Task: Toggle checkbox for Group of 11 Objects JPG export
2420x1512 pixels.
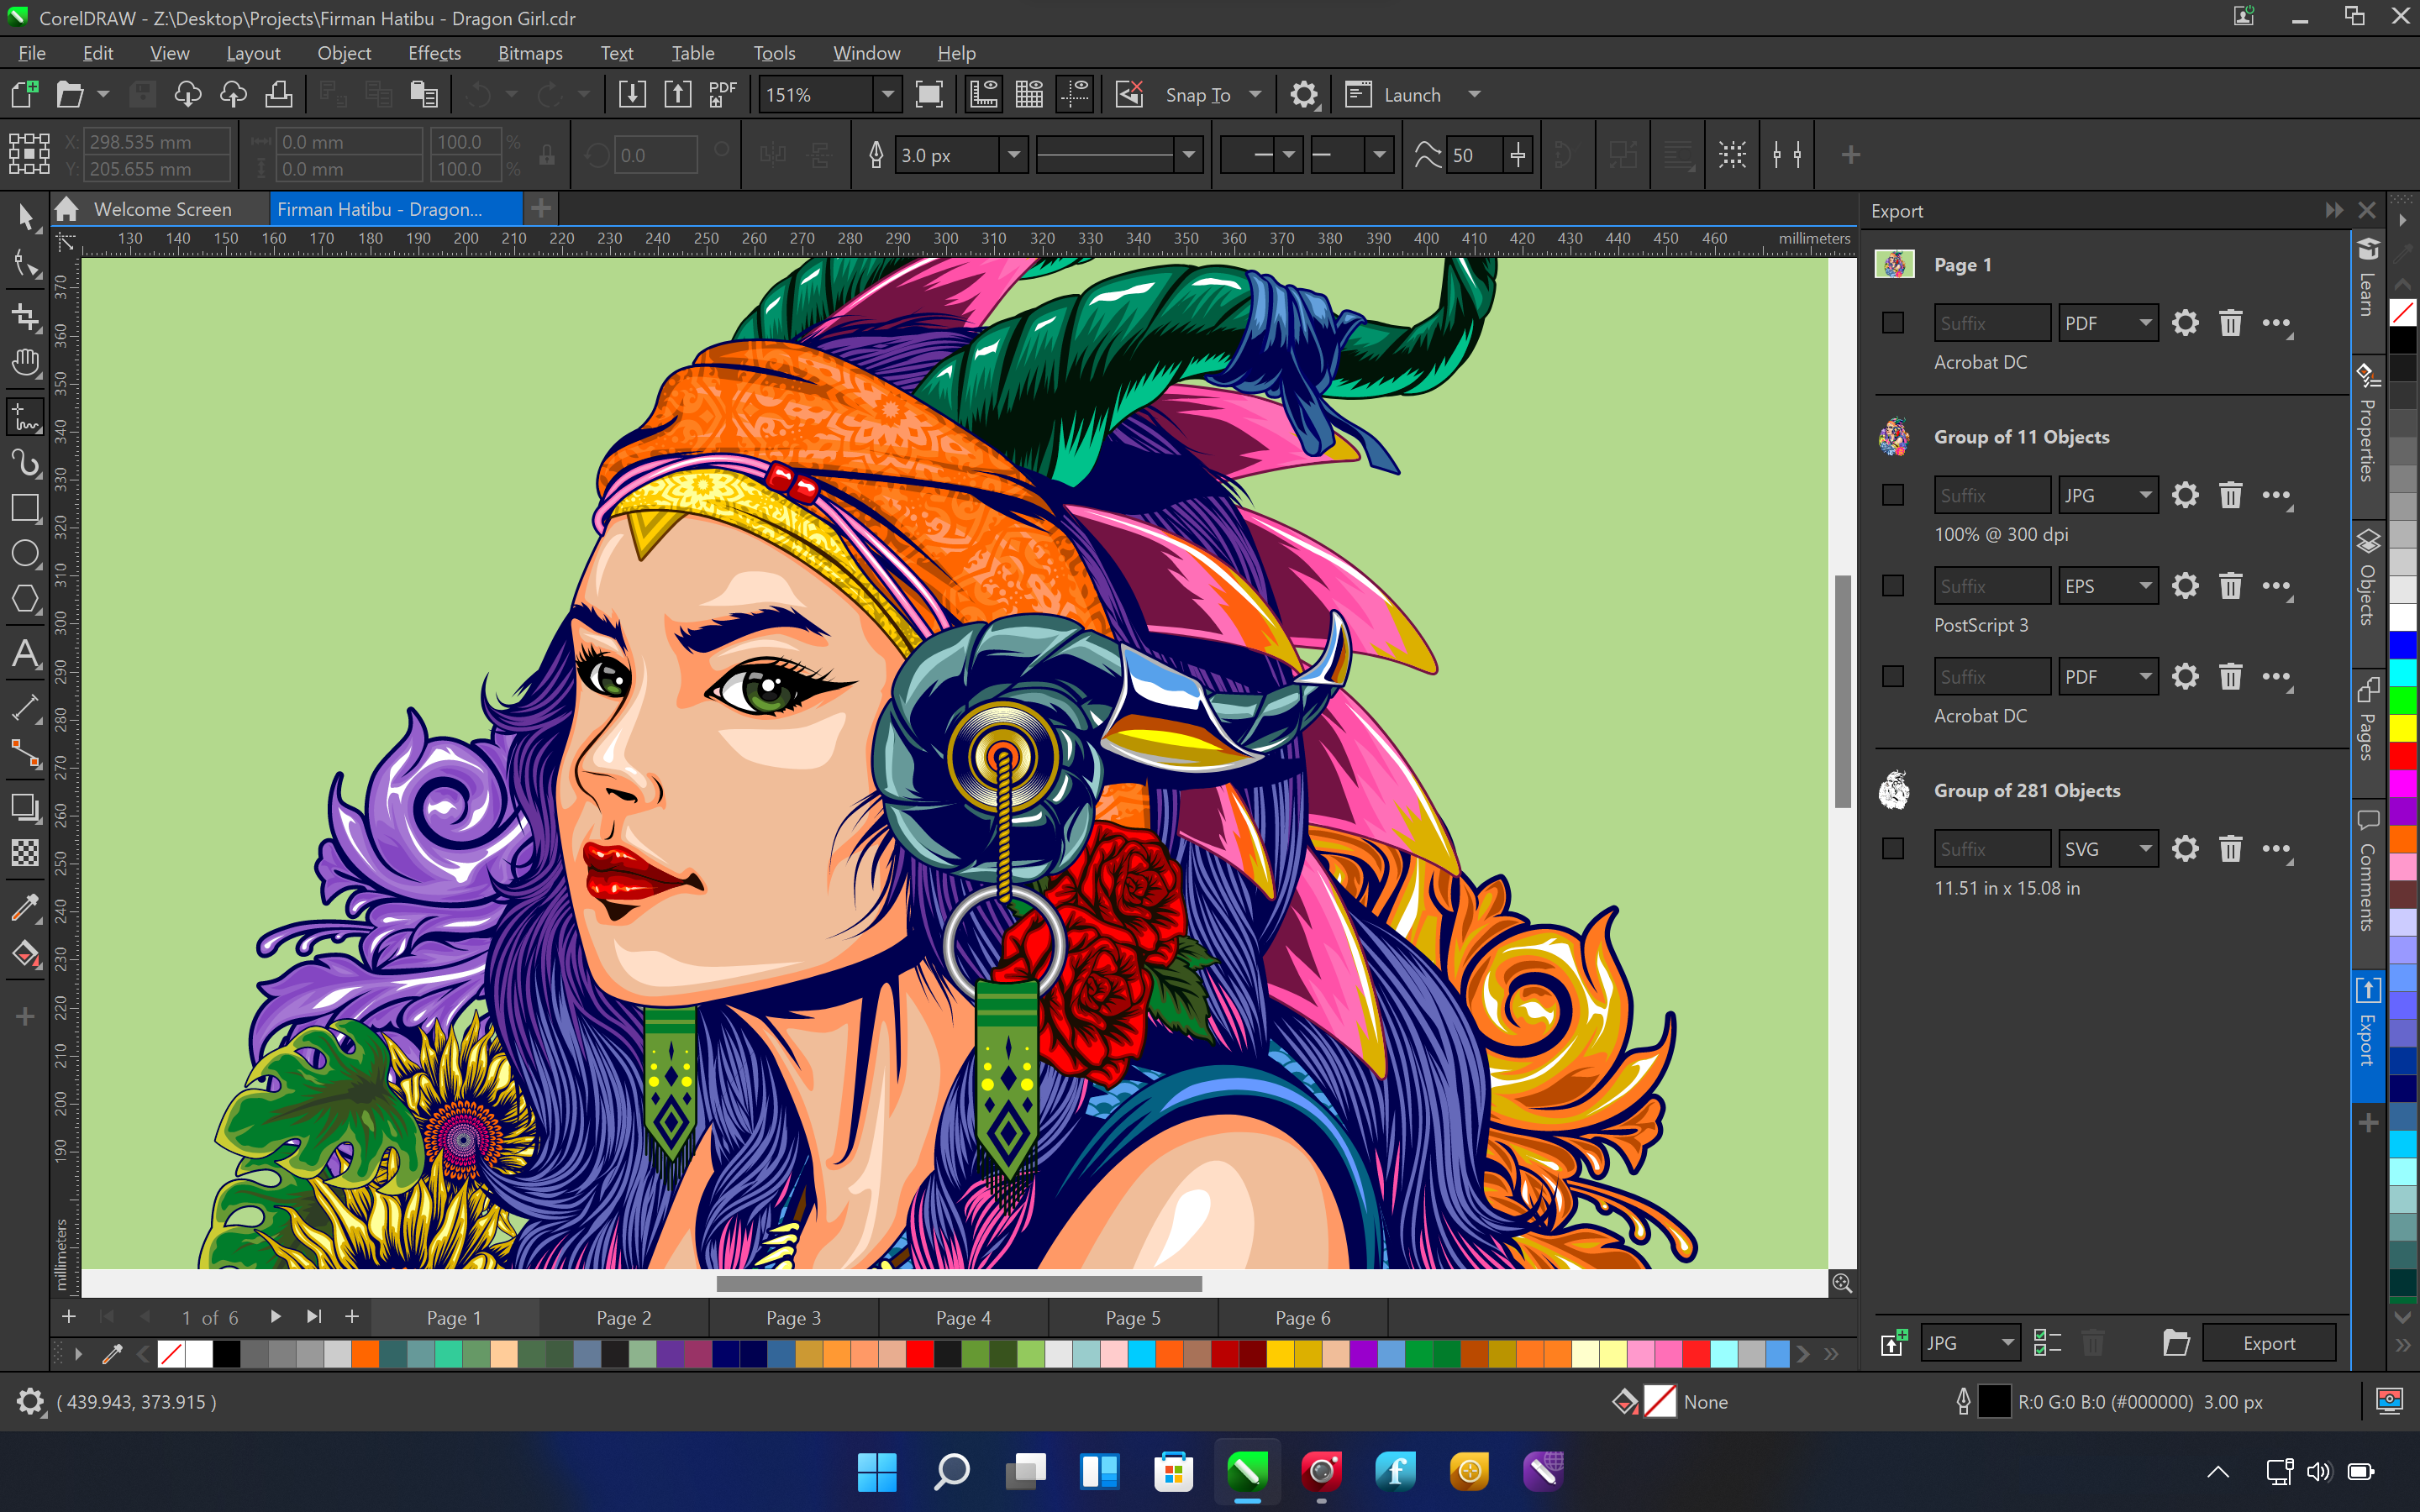Action: point(1892,495)
